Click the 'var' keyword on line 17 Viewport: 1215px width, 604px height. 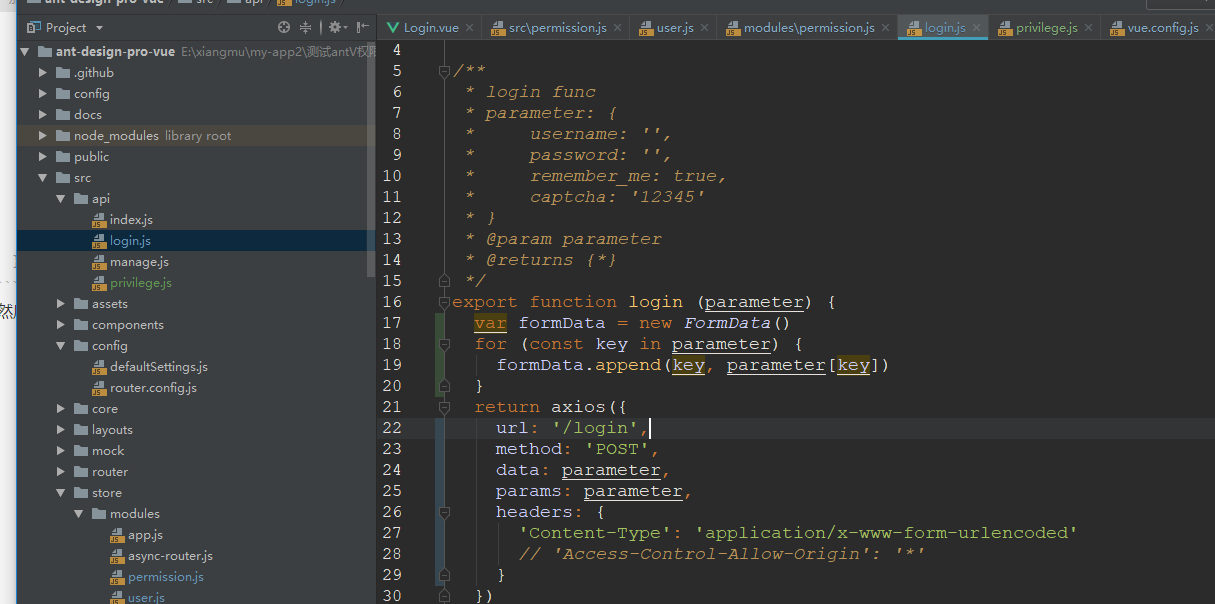[490, 323]
